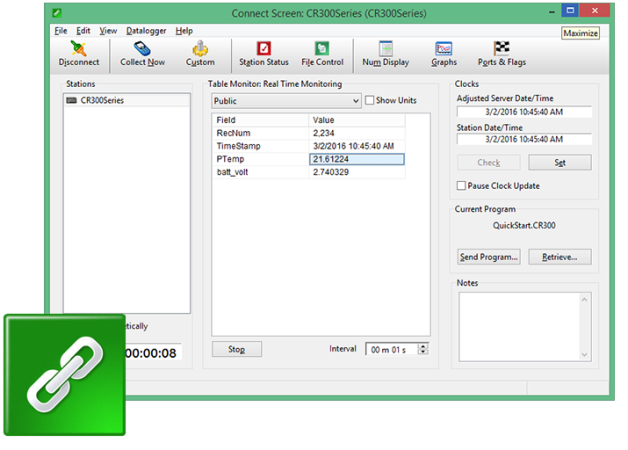Click the Send Program button
628x450 pixels.
[x=488, y=257]
